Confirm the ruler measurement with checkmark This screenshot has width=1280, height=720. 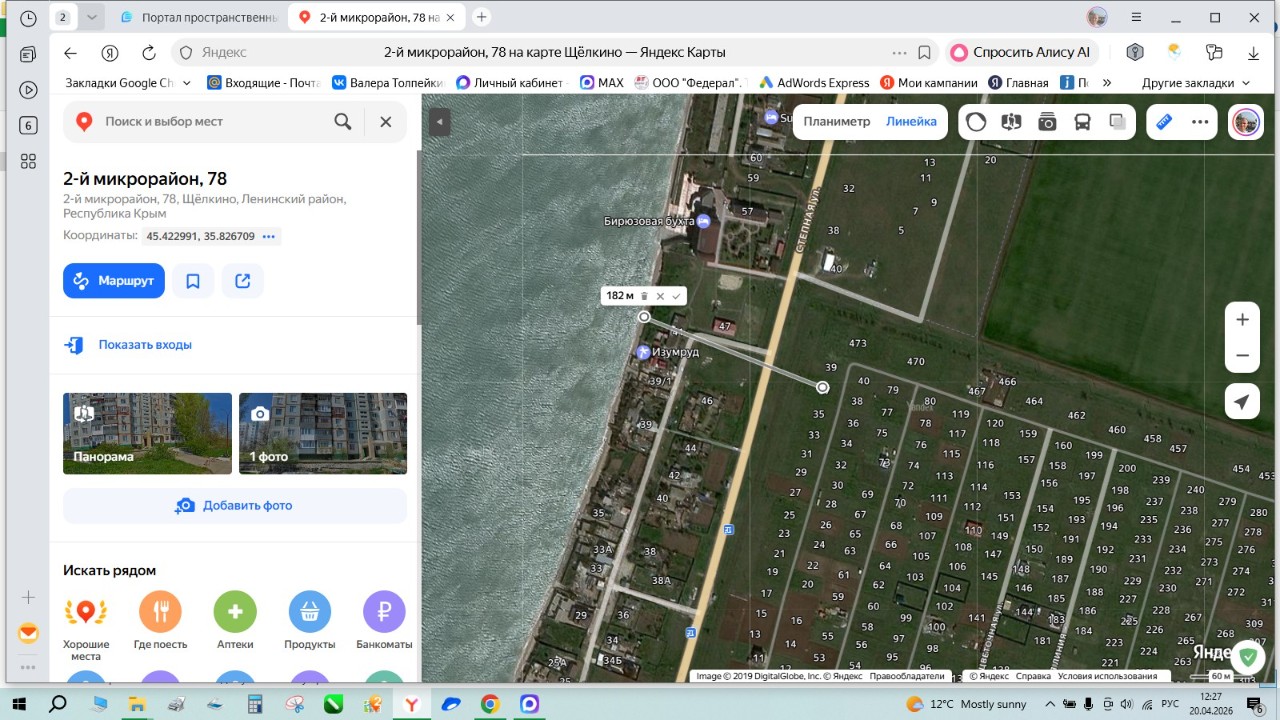click(x=676, y=296)
